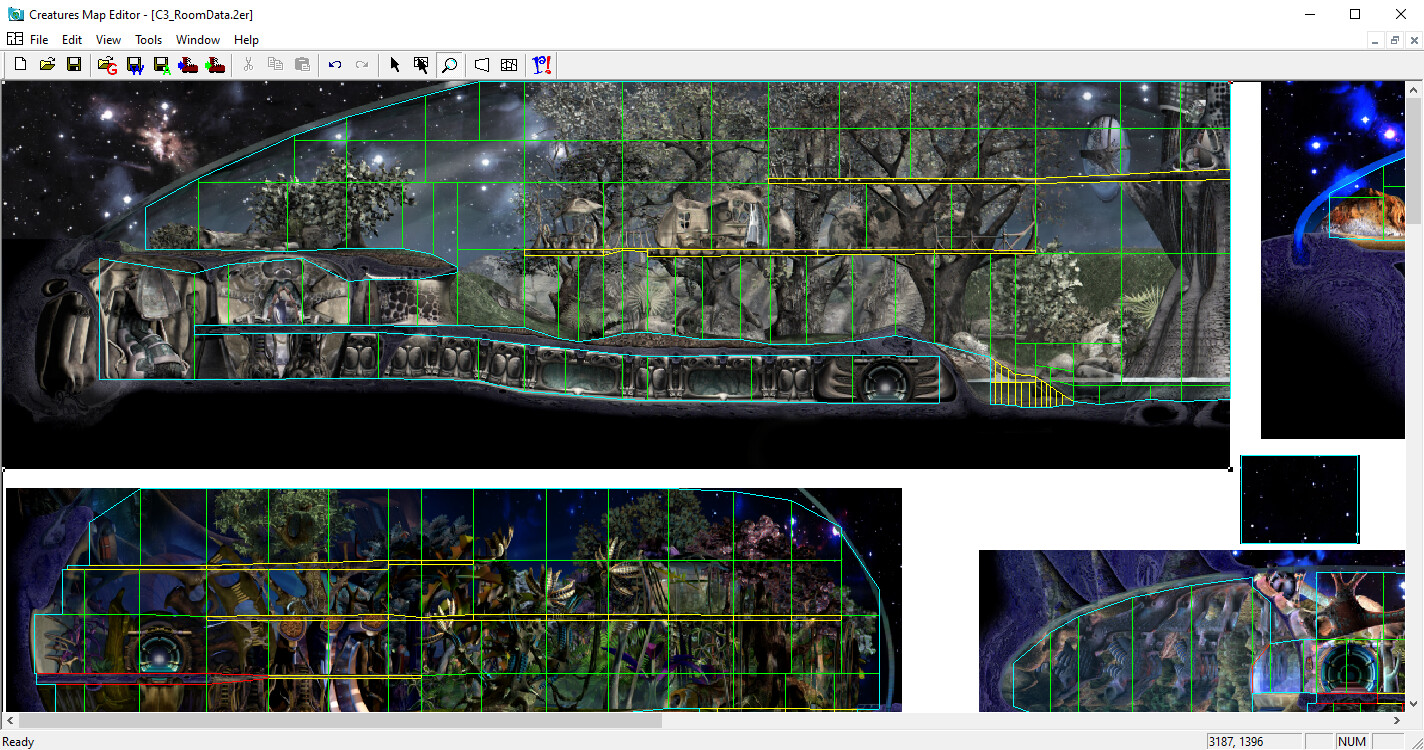The height and width of the screenshot is (750, 1424).
Task: Open the room grid table tool
Action: click(x=508, y=64)
